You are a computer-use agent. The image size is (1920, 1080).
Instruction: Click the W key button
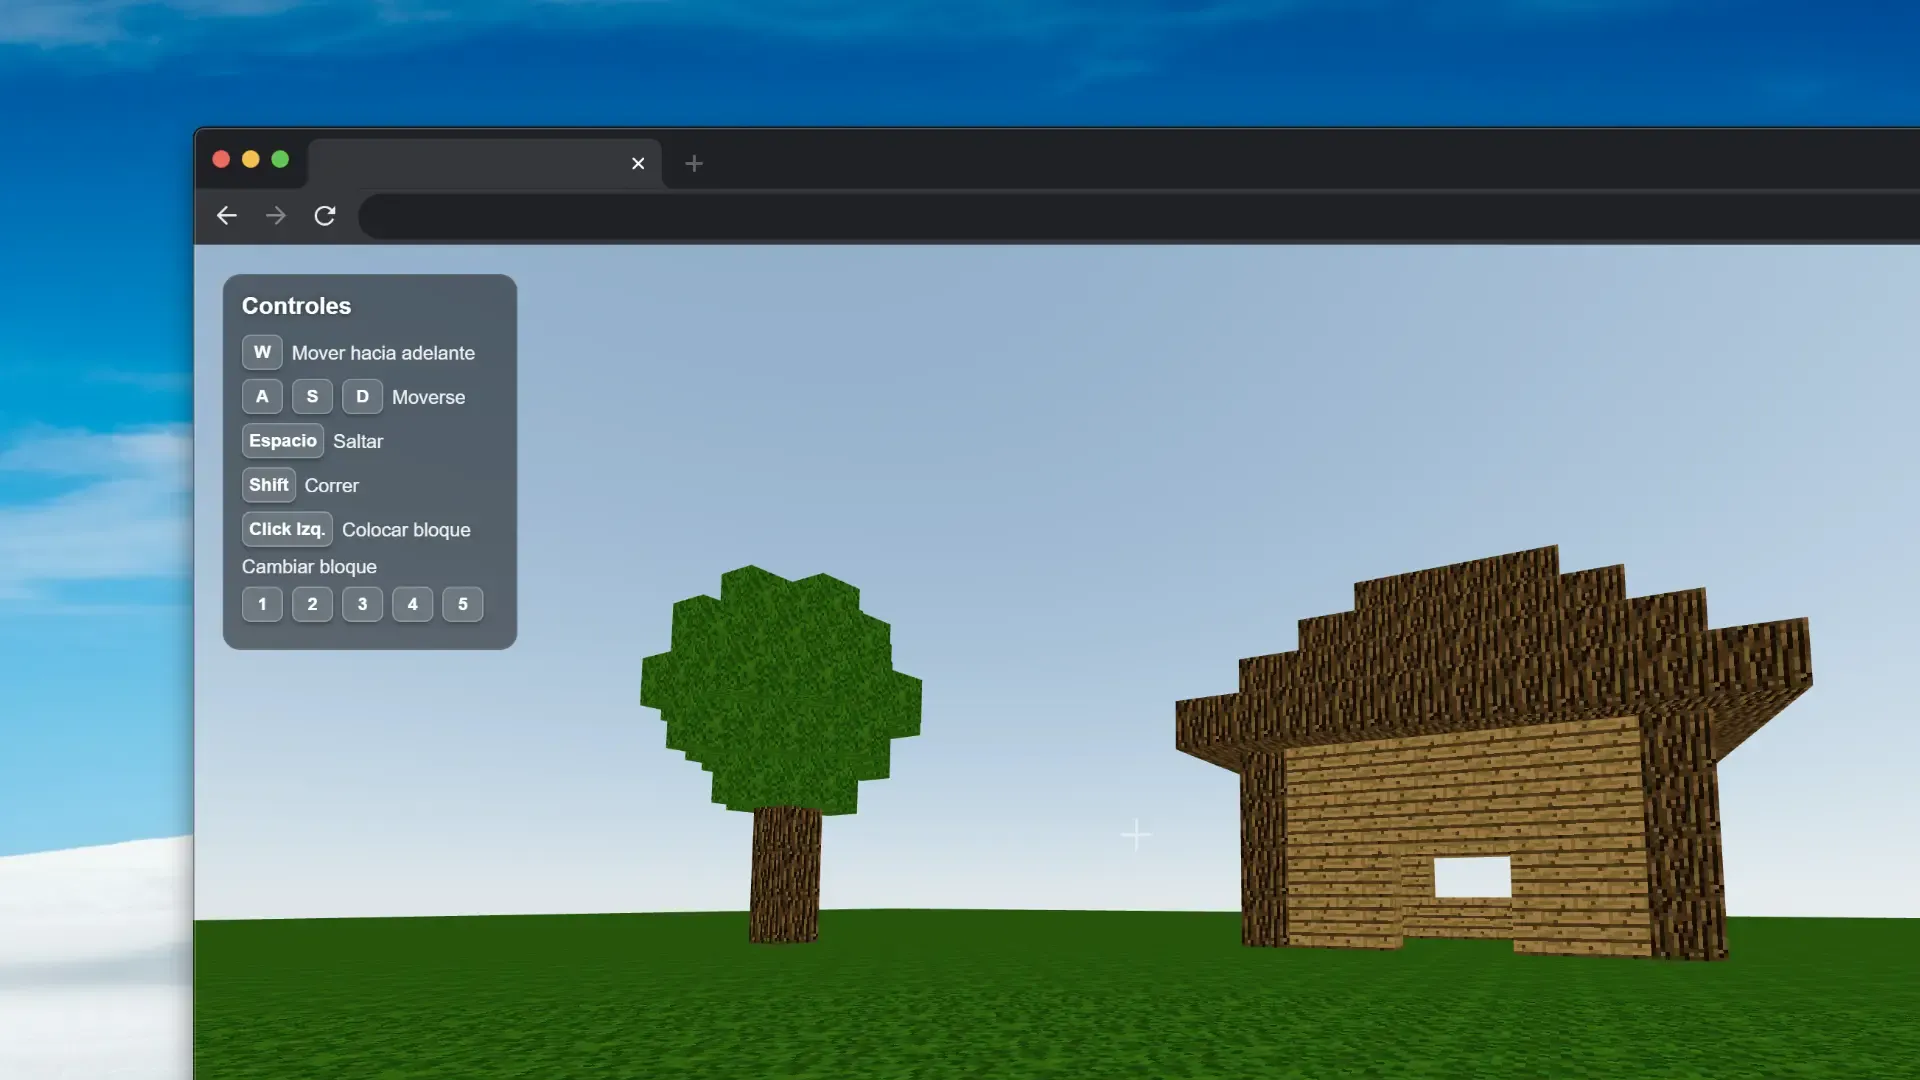[x=262, y=352]
